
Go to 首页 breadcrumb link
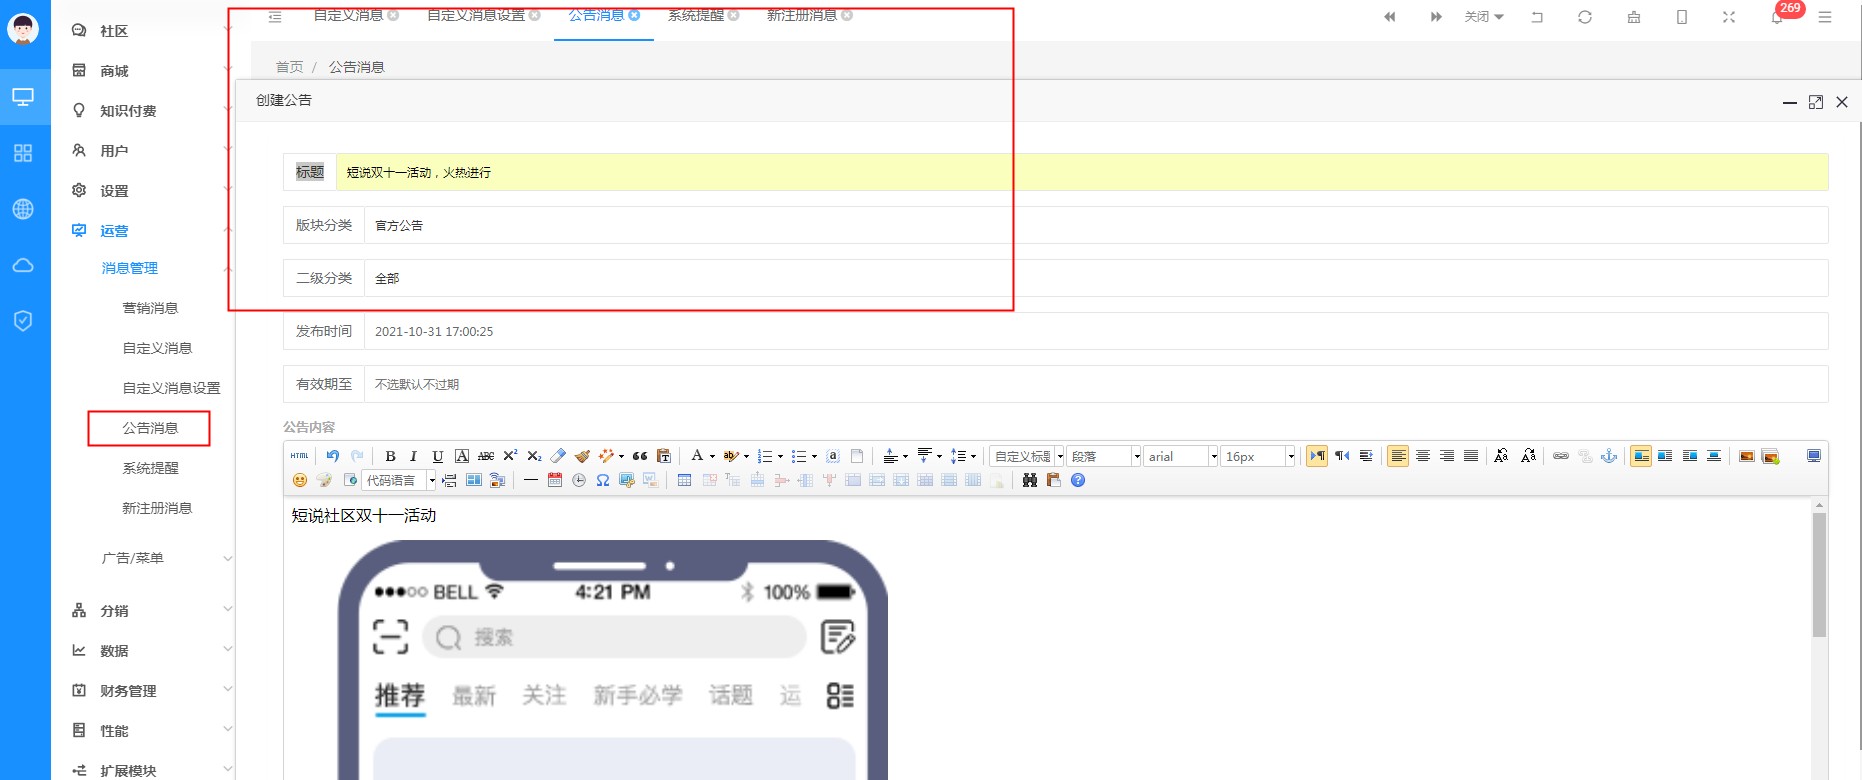click(x=289, y=67)
